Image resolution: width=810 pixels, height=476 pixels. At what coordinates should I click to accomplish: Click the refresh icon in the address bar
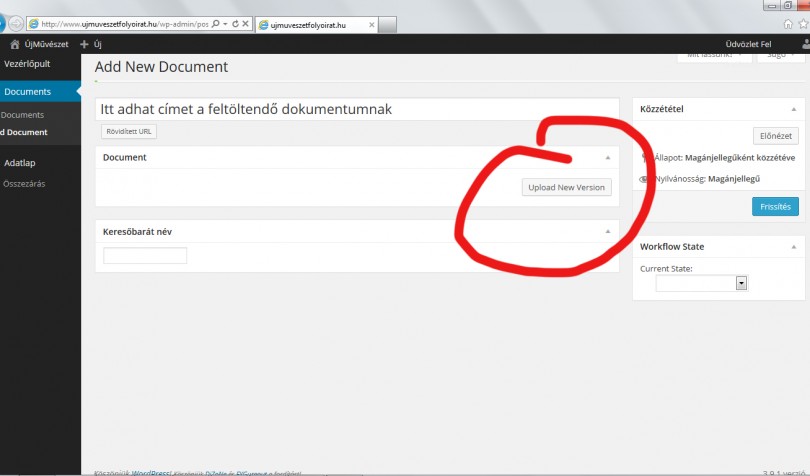pyautogui.click(x=234, y=22)
